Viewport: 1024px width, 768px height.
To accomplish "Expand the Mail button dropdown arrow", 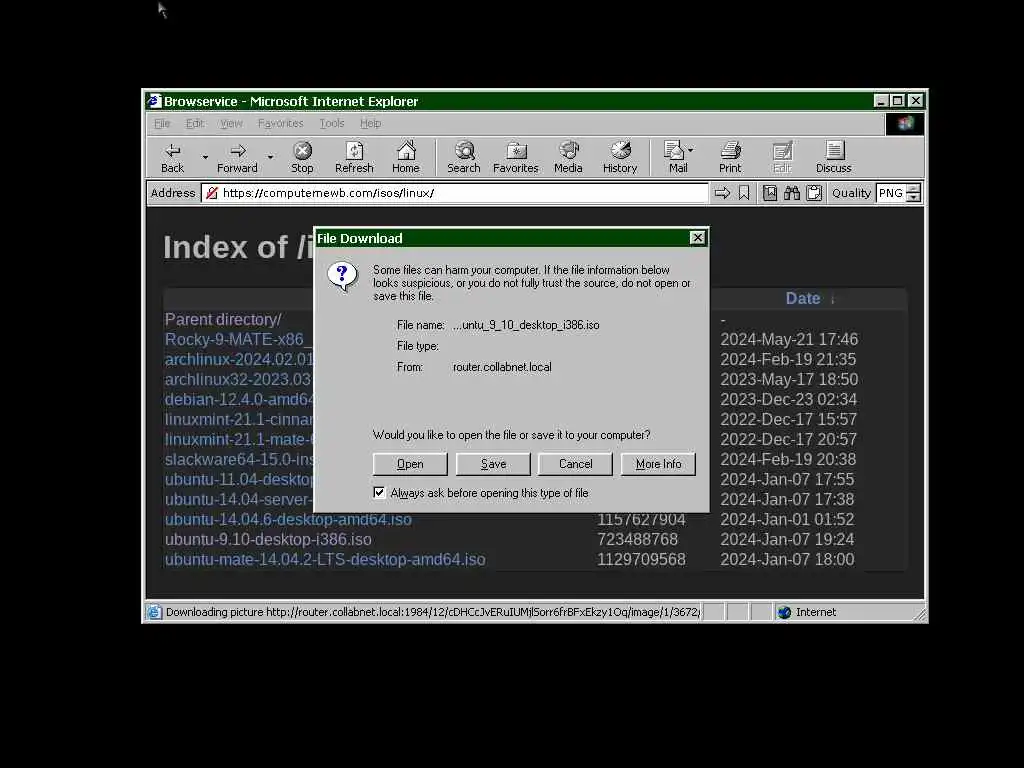I will tap(691, 150).
